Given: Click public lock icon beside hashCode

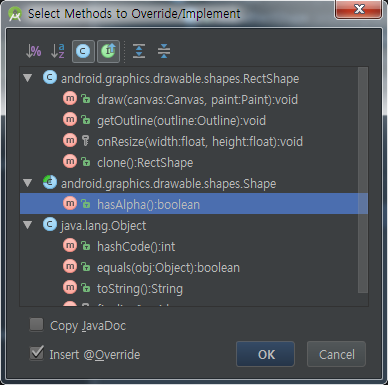Looking at the screenshot, I should click(x=86, y=246).
